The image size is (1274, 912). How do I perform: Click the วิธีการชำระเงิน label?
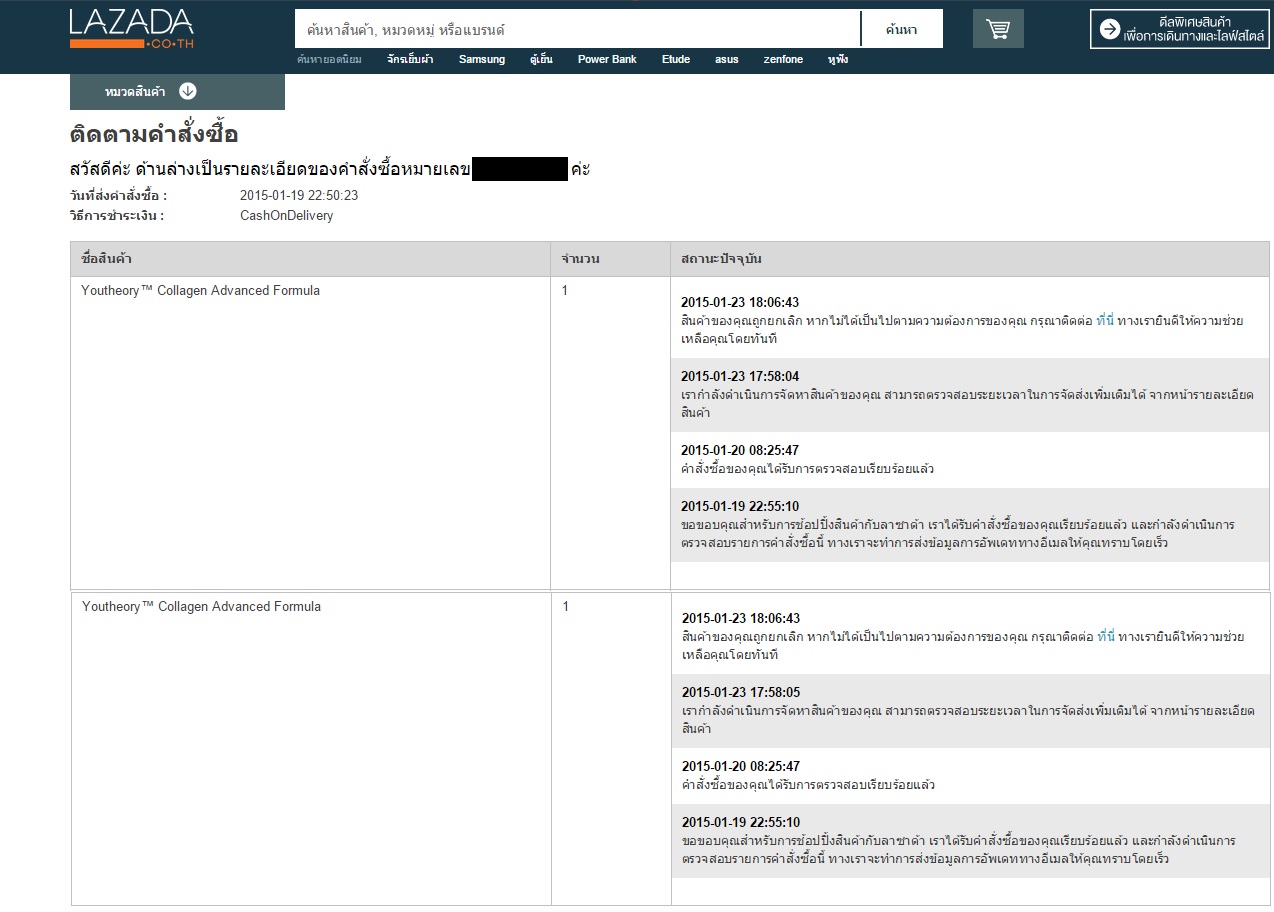tap(117, 216)
